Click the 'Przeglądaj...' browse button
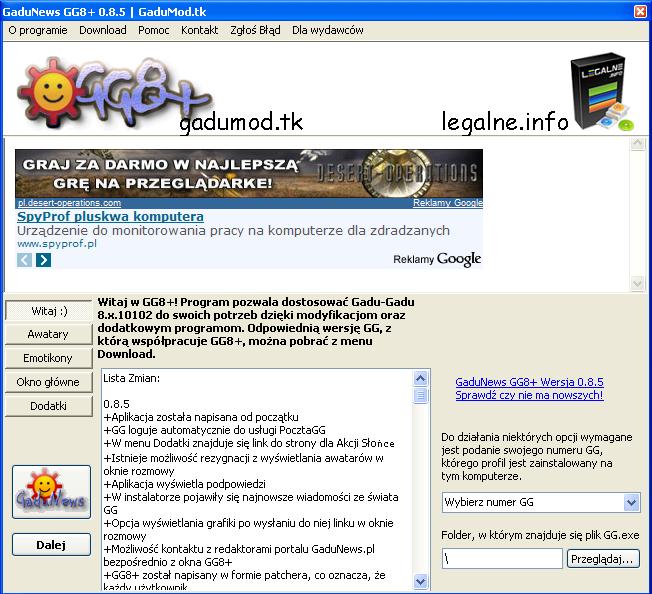This screenshot has height=594, width=652. click(602, 559)
